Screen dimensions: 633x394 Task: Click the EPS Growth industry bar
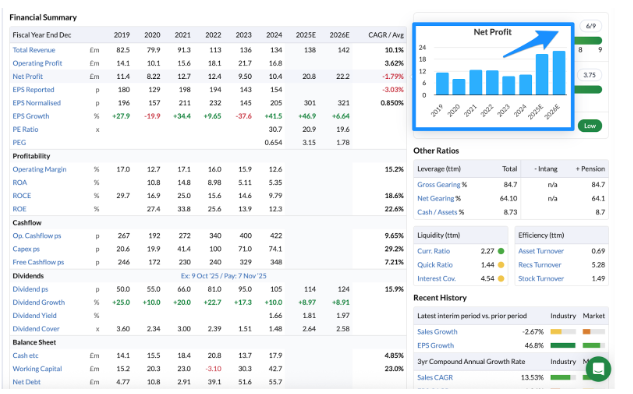click(563, 346)
